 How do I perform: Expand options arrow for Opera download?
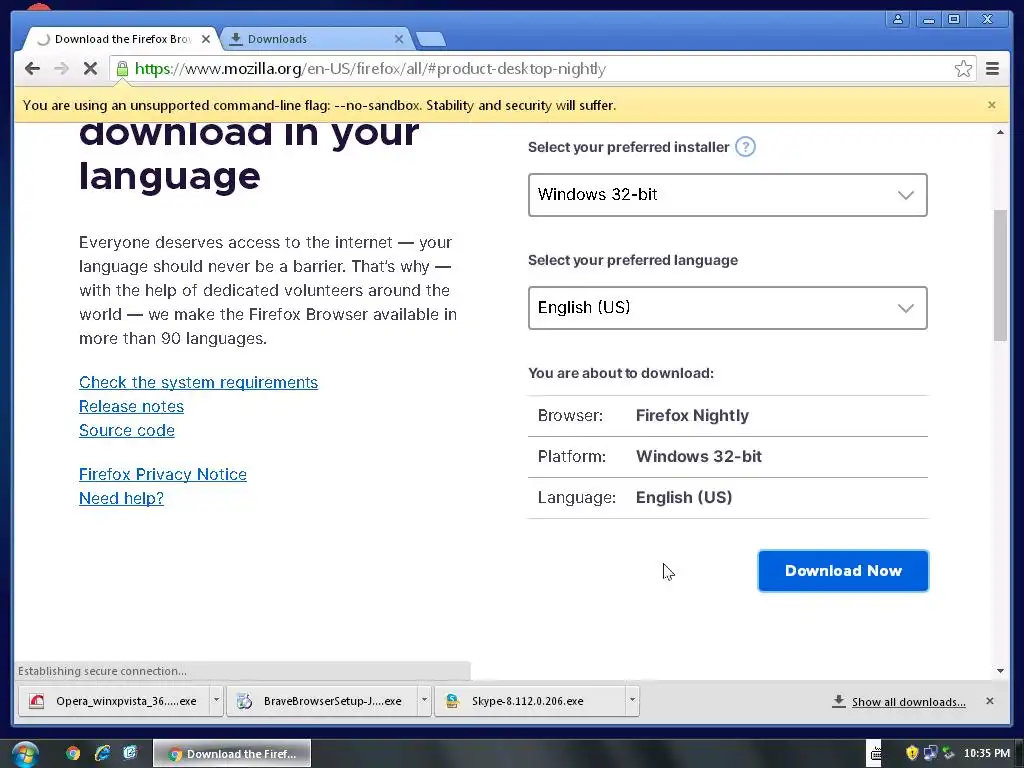[x=216, y=701]
